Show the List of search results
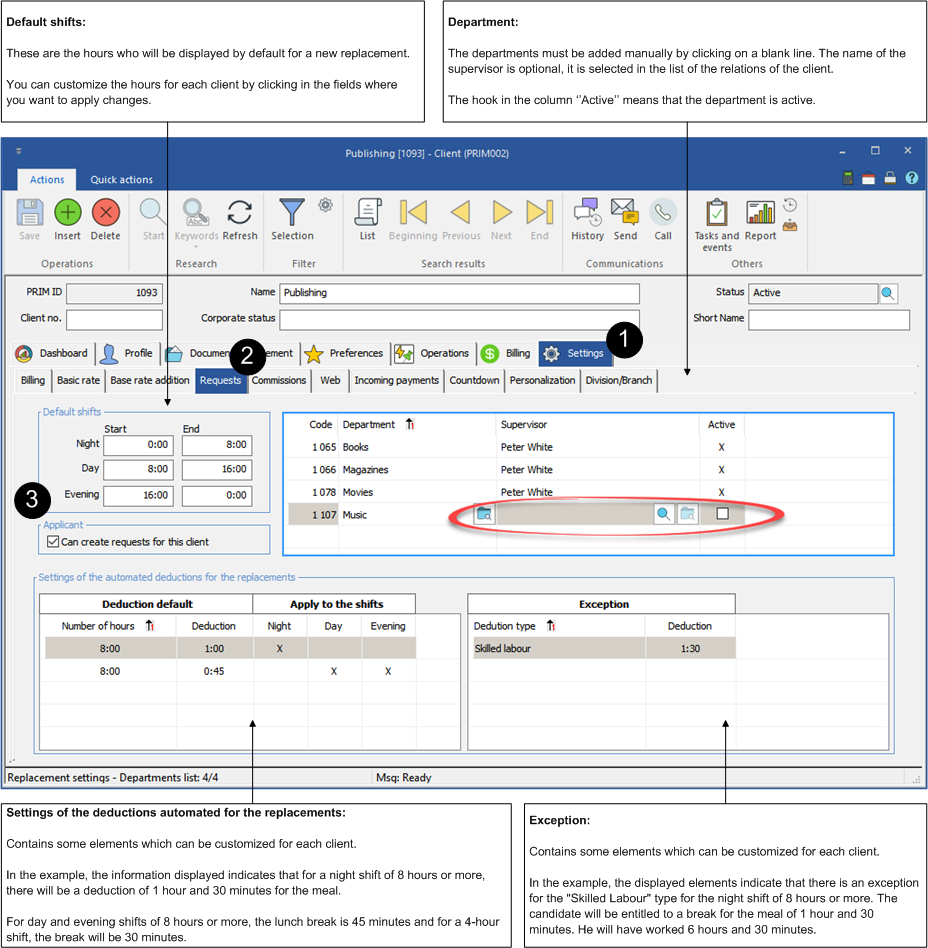The image size is (928, 948). (368, 213)
